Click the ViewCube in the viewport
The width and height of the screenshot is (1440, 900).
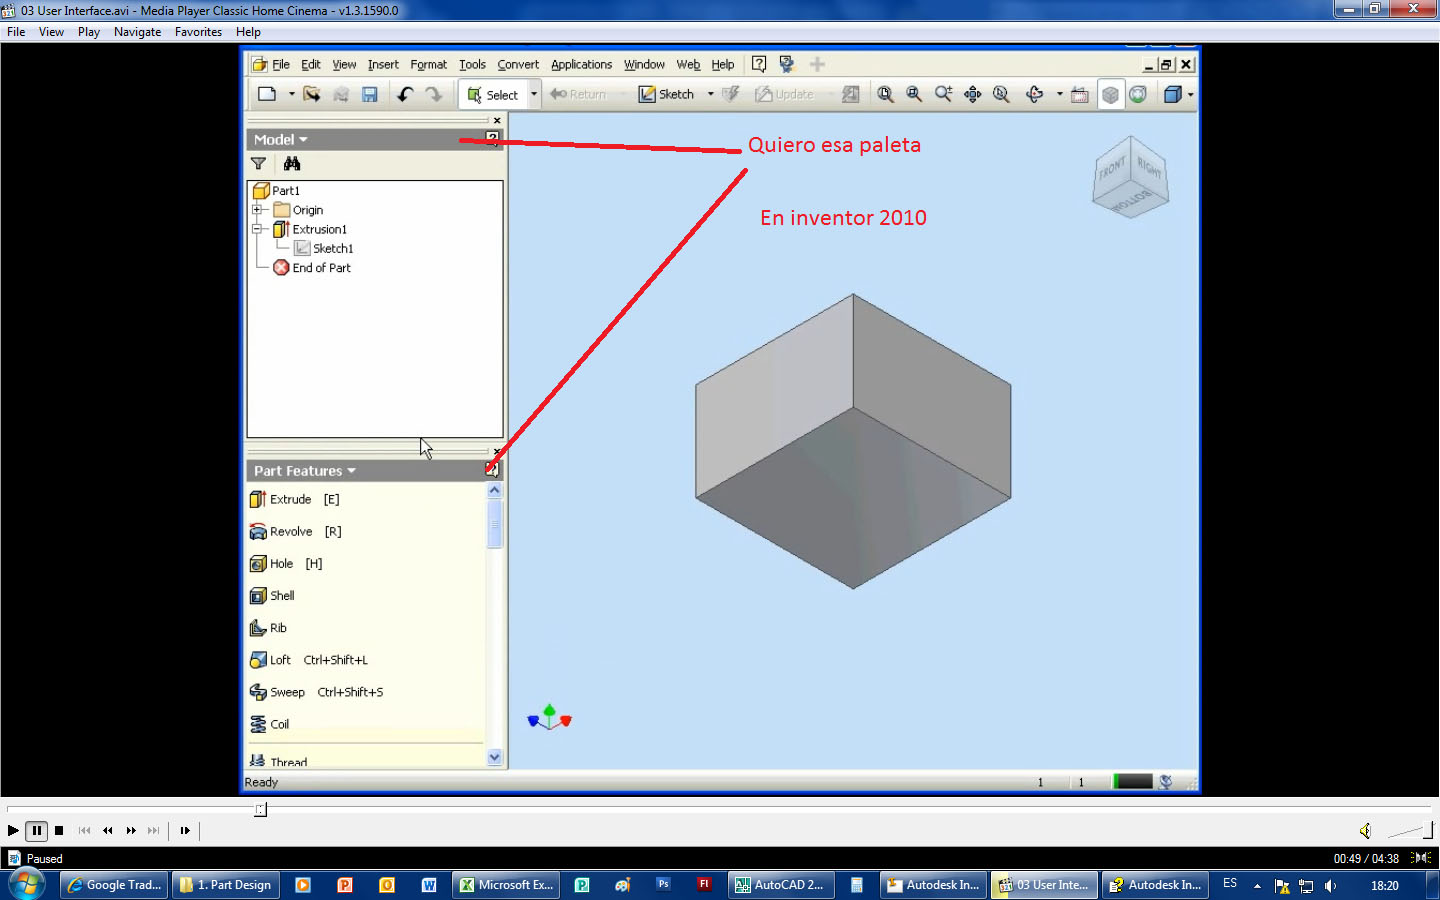click(x=1130, y=177)
